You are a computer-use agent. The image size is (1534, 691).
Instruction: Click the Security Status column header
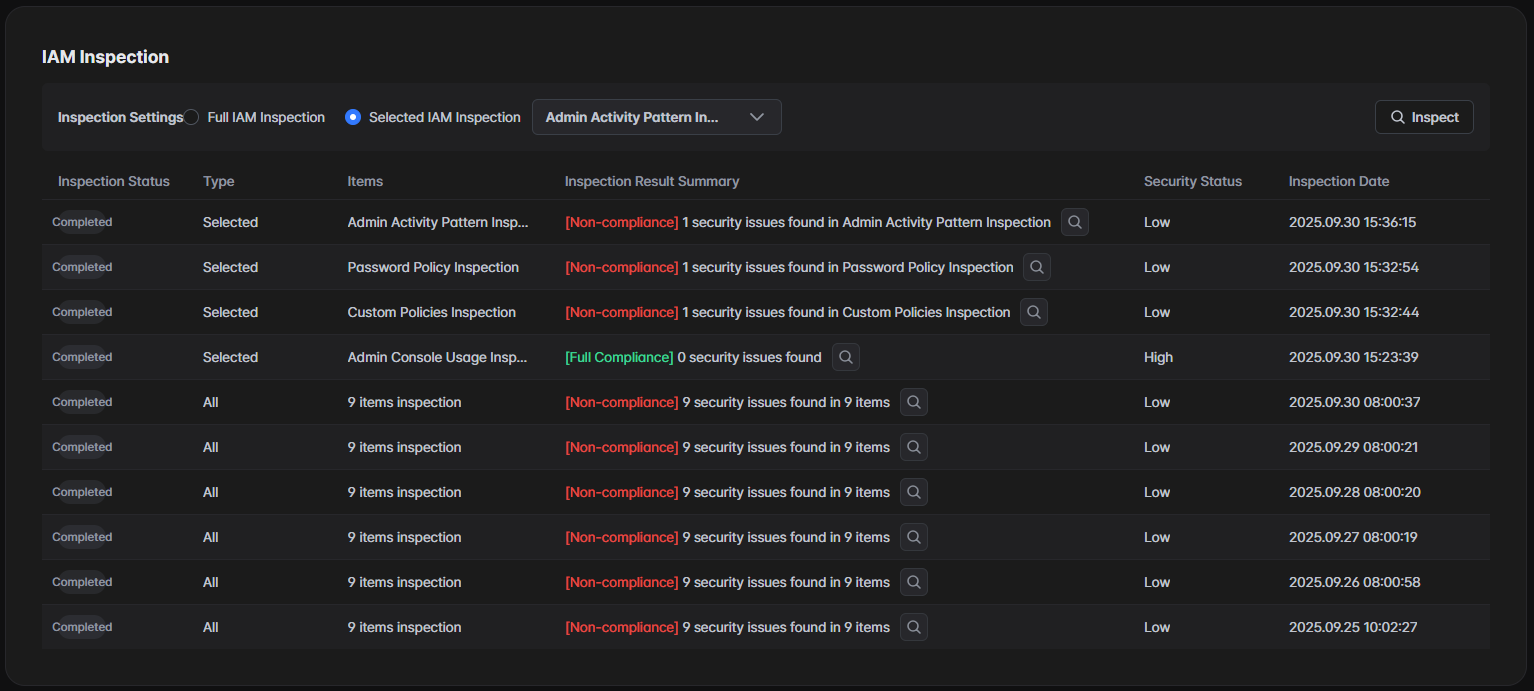coord(1192,181)
